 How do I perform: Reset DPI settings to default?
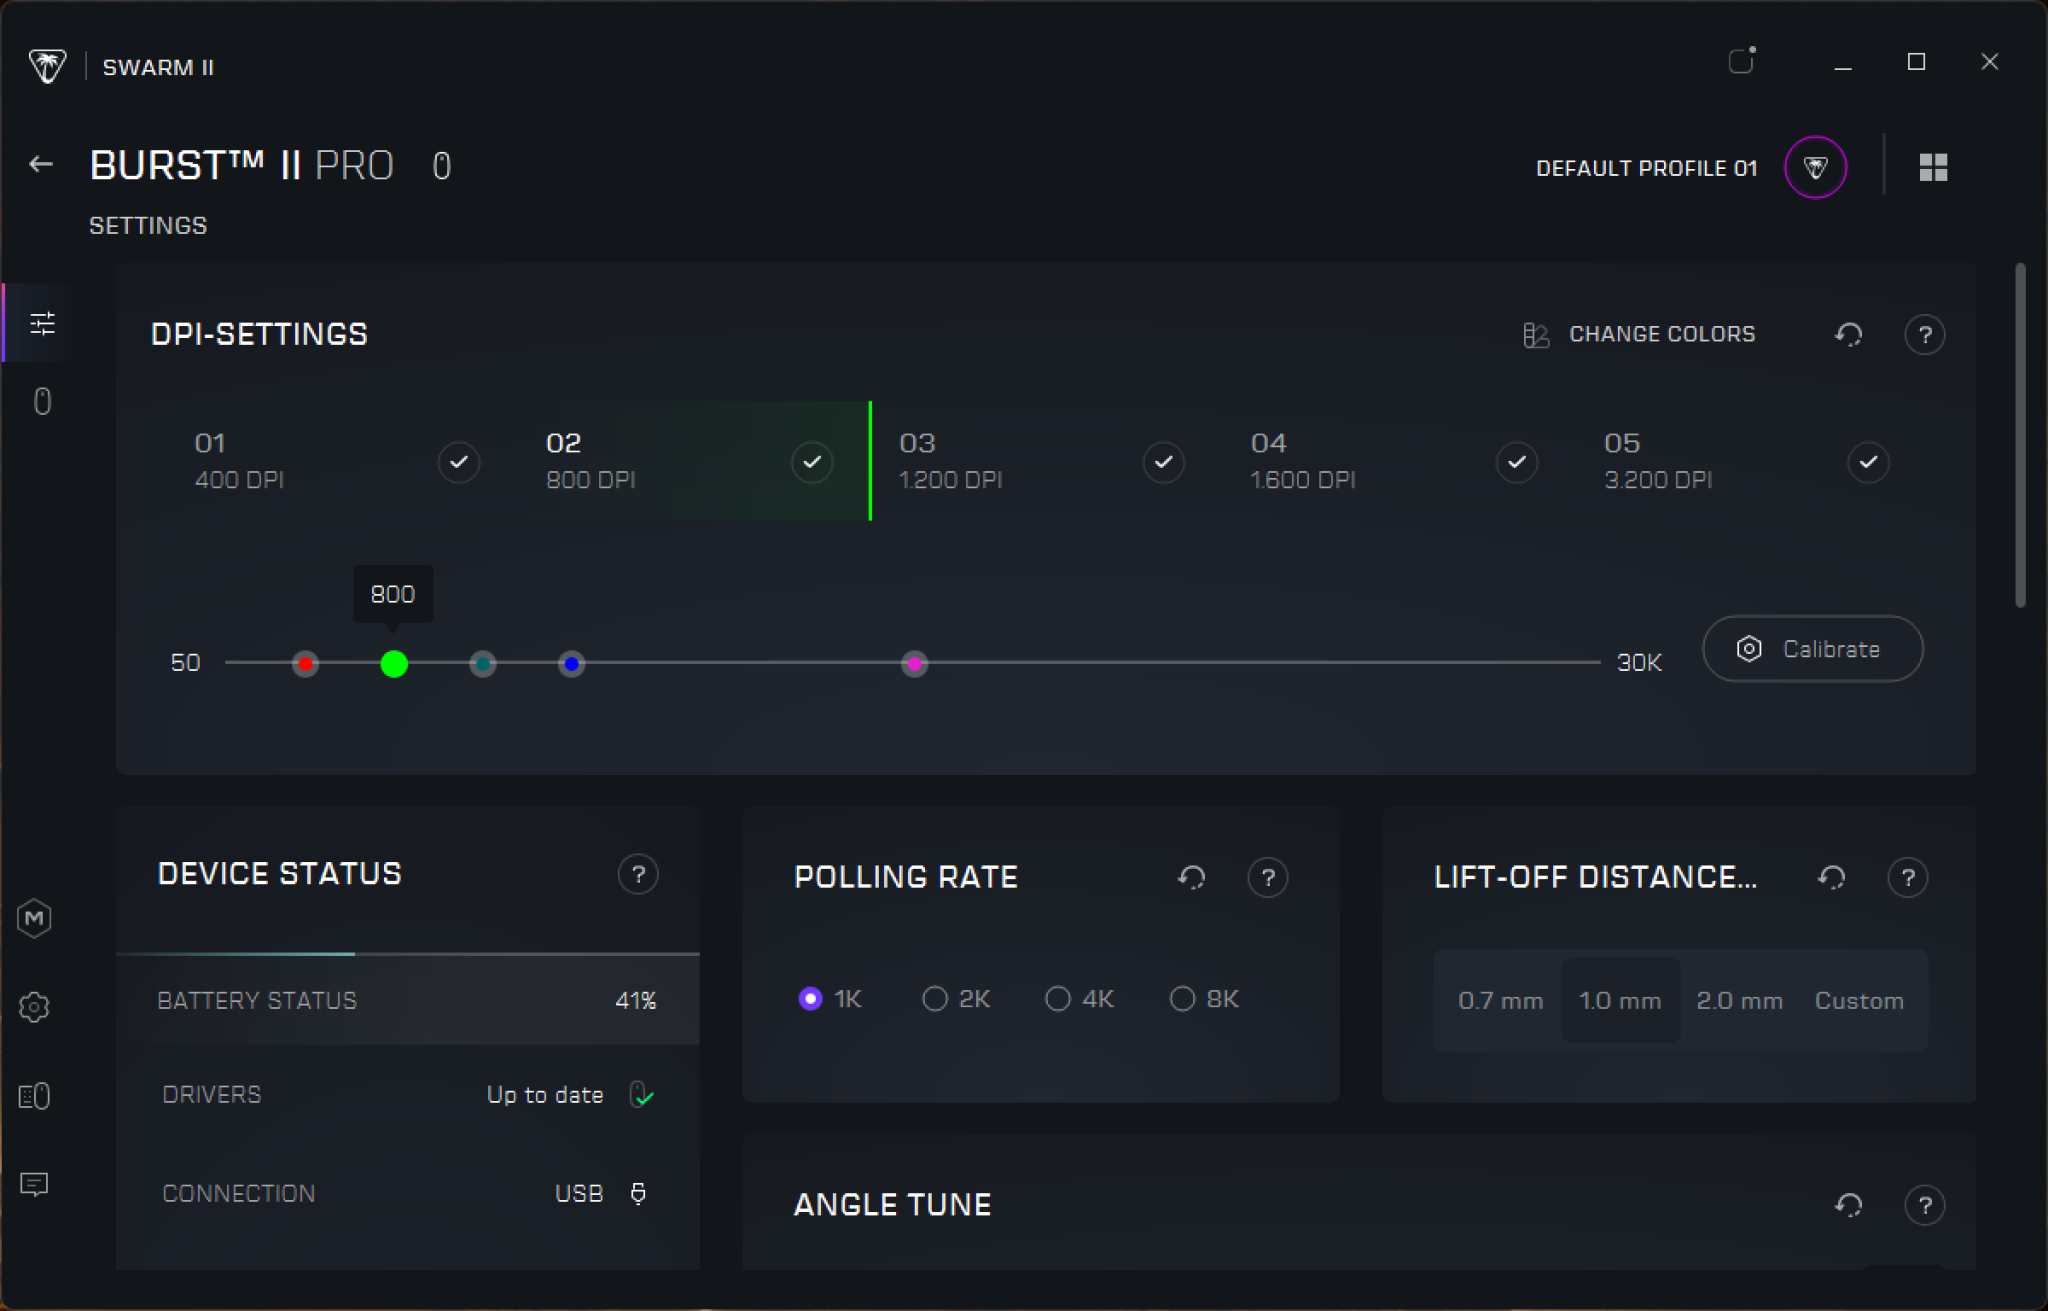click(1848, 334)
